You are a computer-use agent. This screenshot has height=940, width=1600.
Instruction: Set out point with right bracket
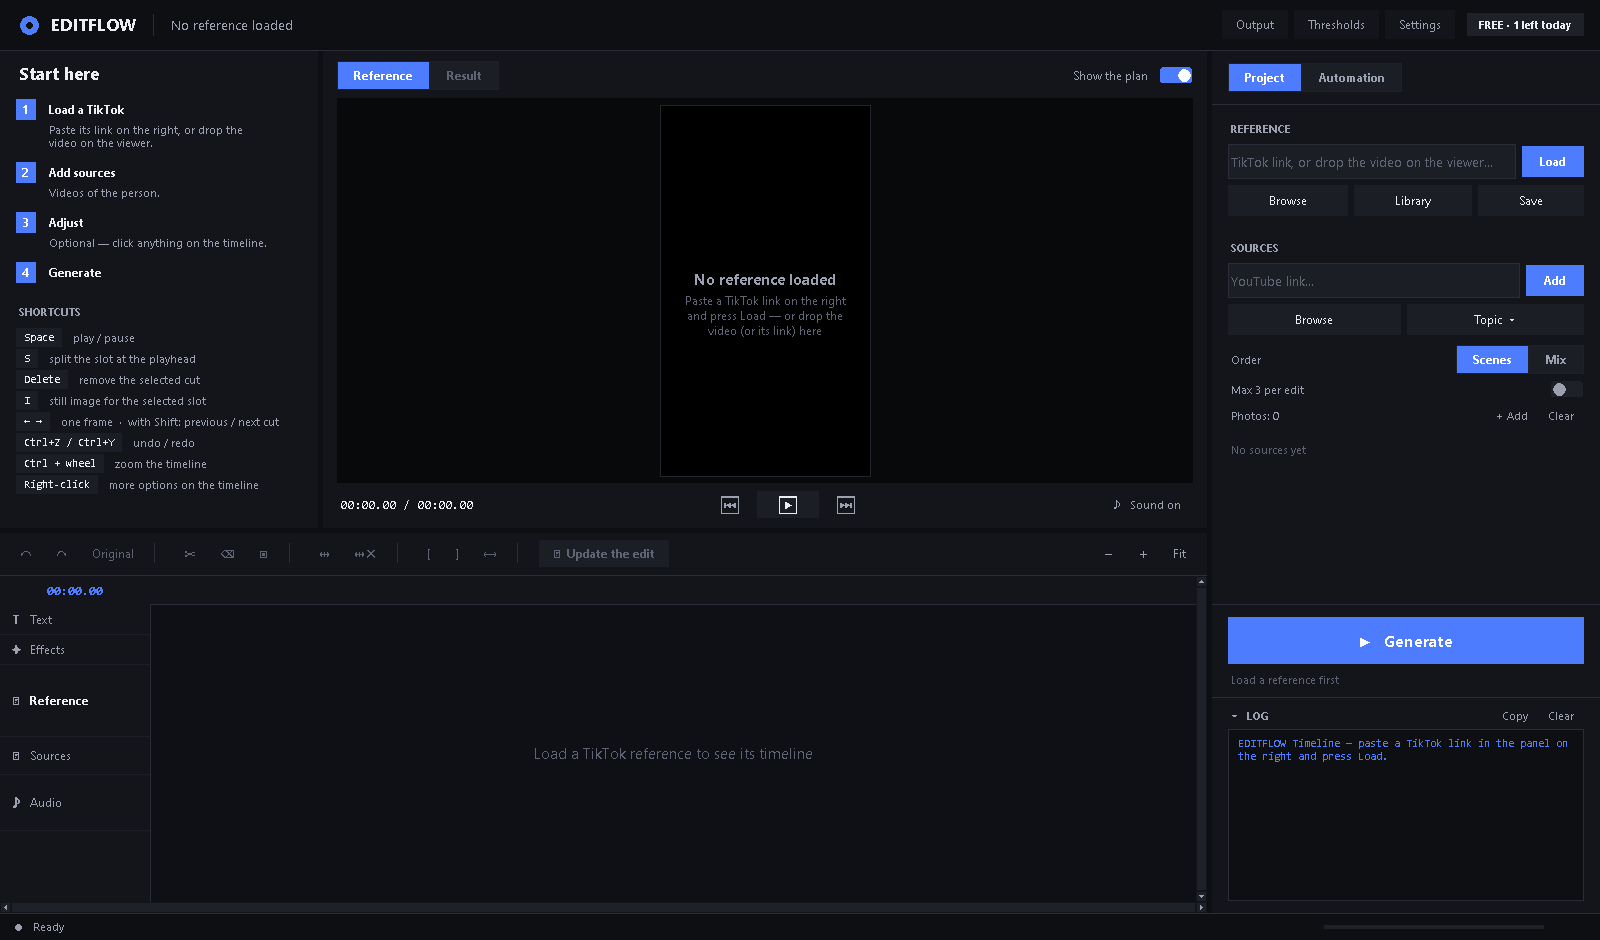pos(457,554)
